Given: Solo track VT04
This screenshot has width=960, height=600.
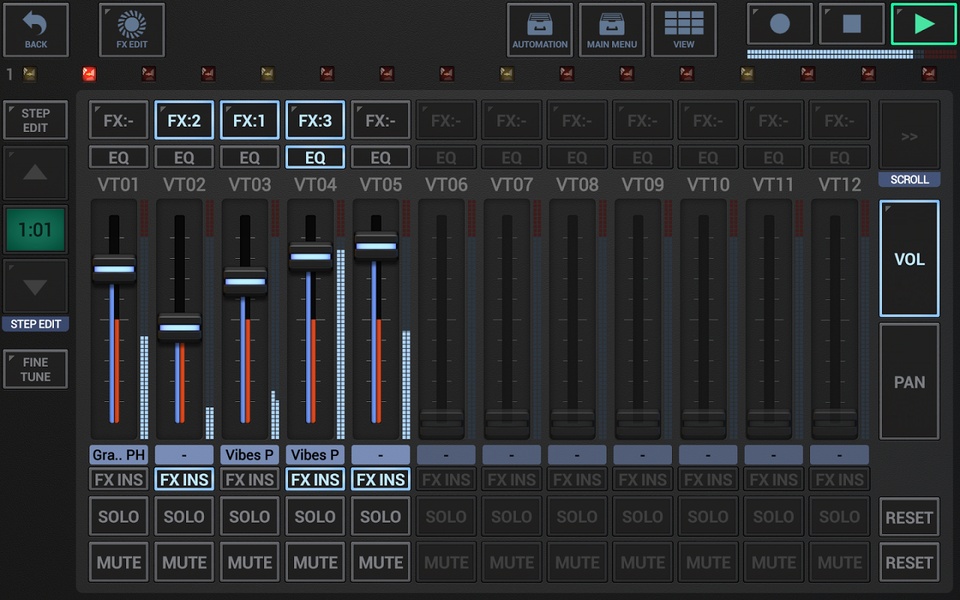Looking at the screenshot, I should tap(315, 517).
